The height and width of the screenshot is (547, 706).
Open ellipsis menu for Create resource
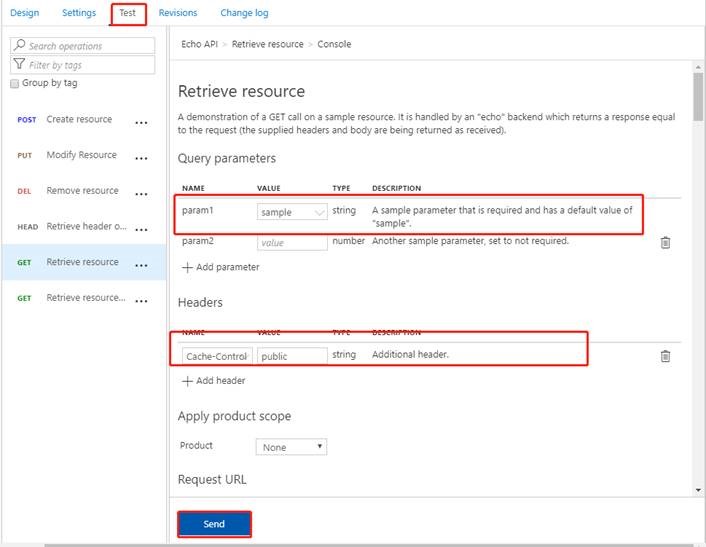141,122
